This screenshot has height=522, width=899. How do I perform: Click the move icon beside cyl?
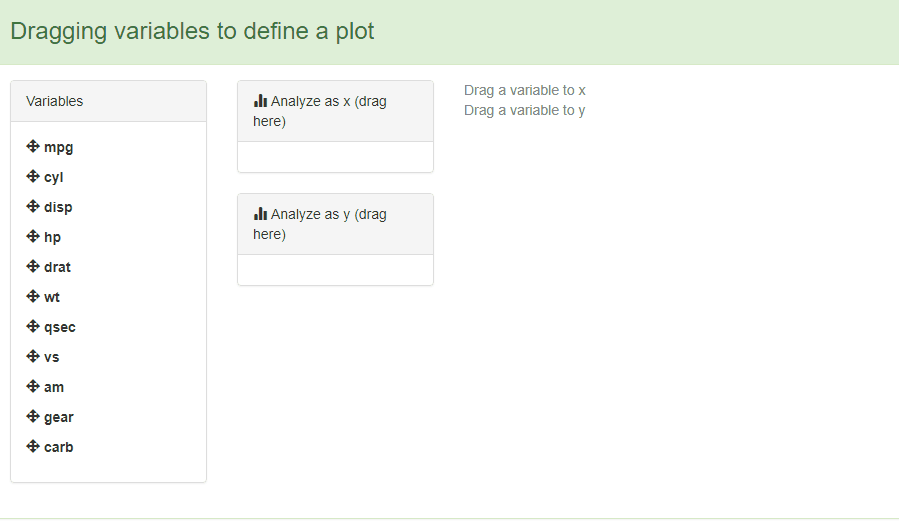tap(33, 177)
